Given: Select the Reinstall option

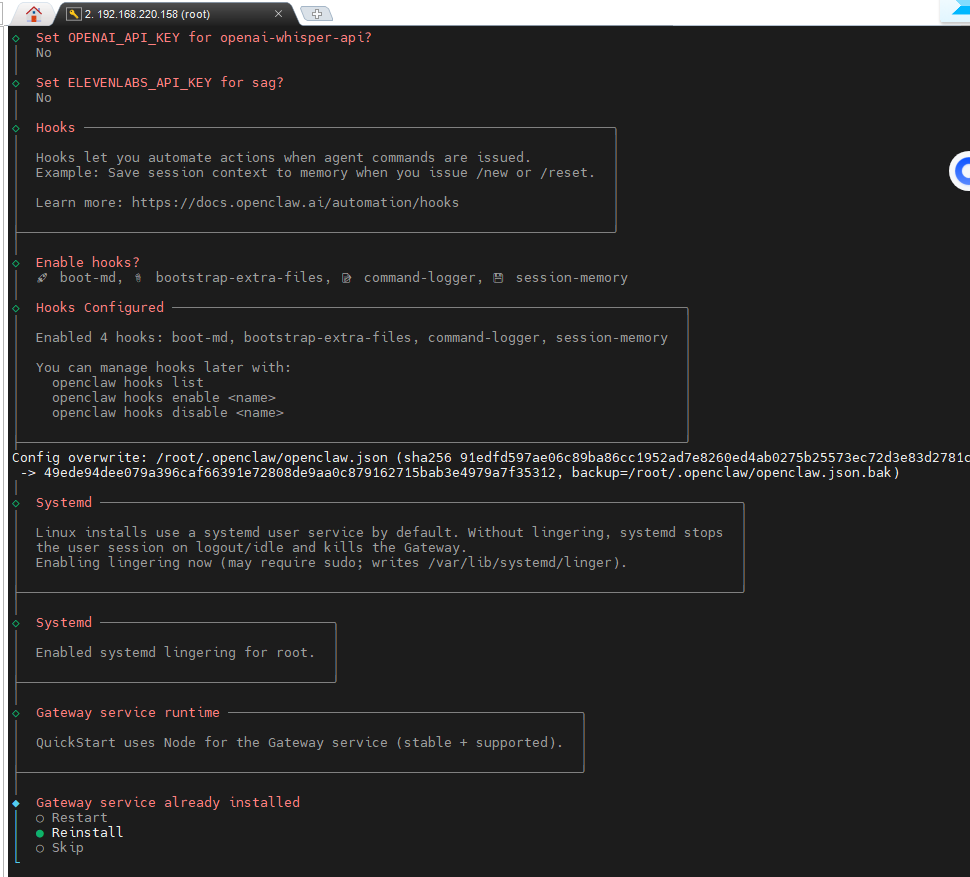Looking at the screenshot, I should (80, 832).
